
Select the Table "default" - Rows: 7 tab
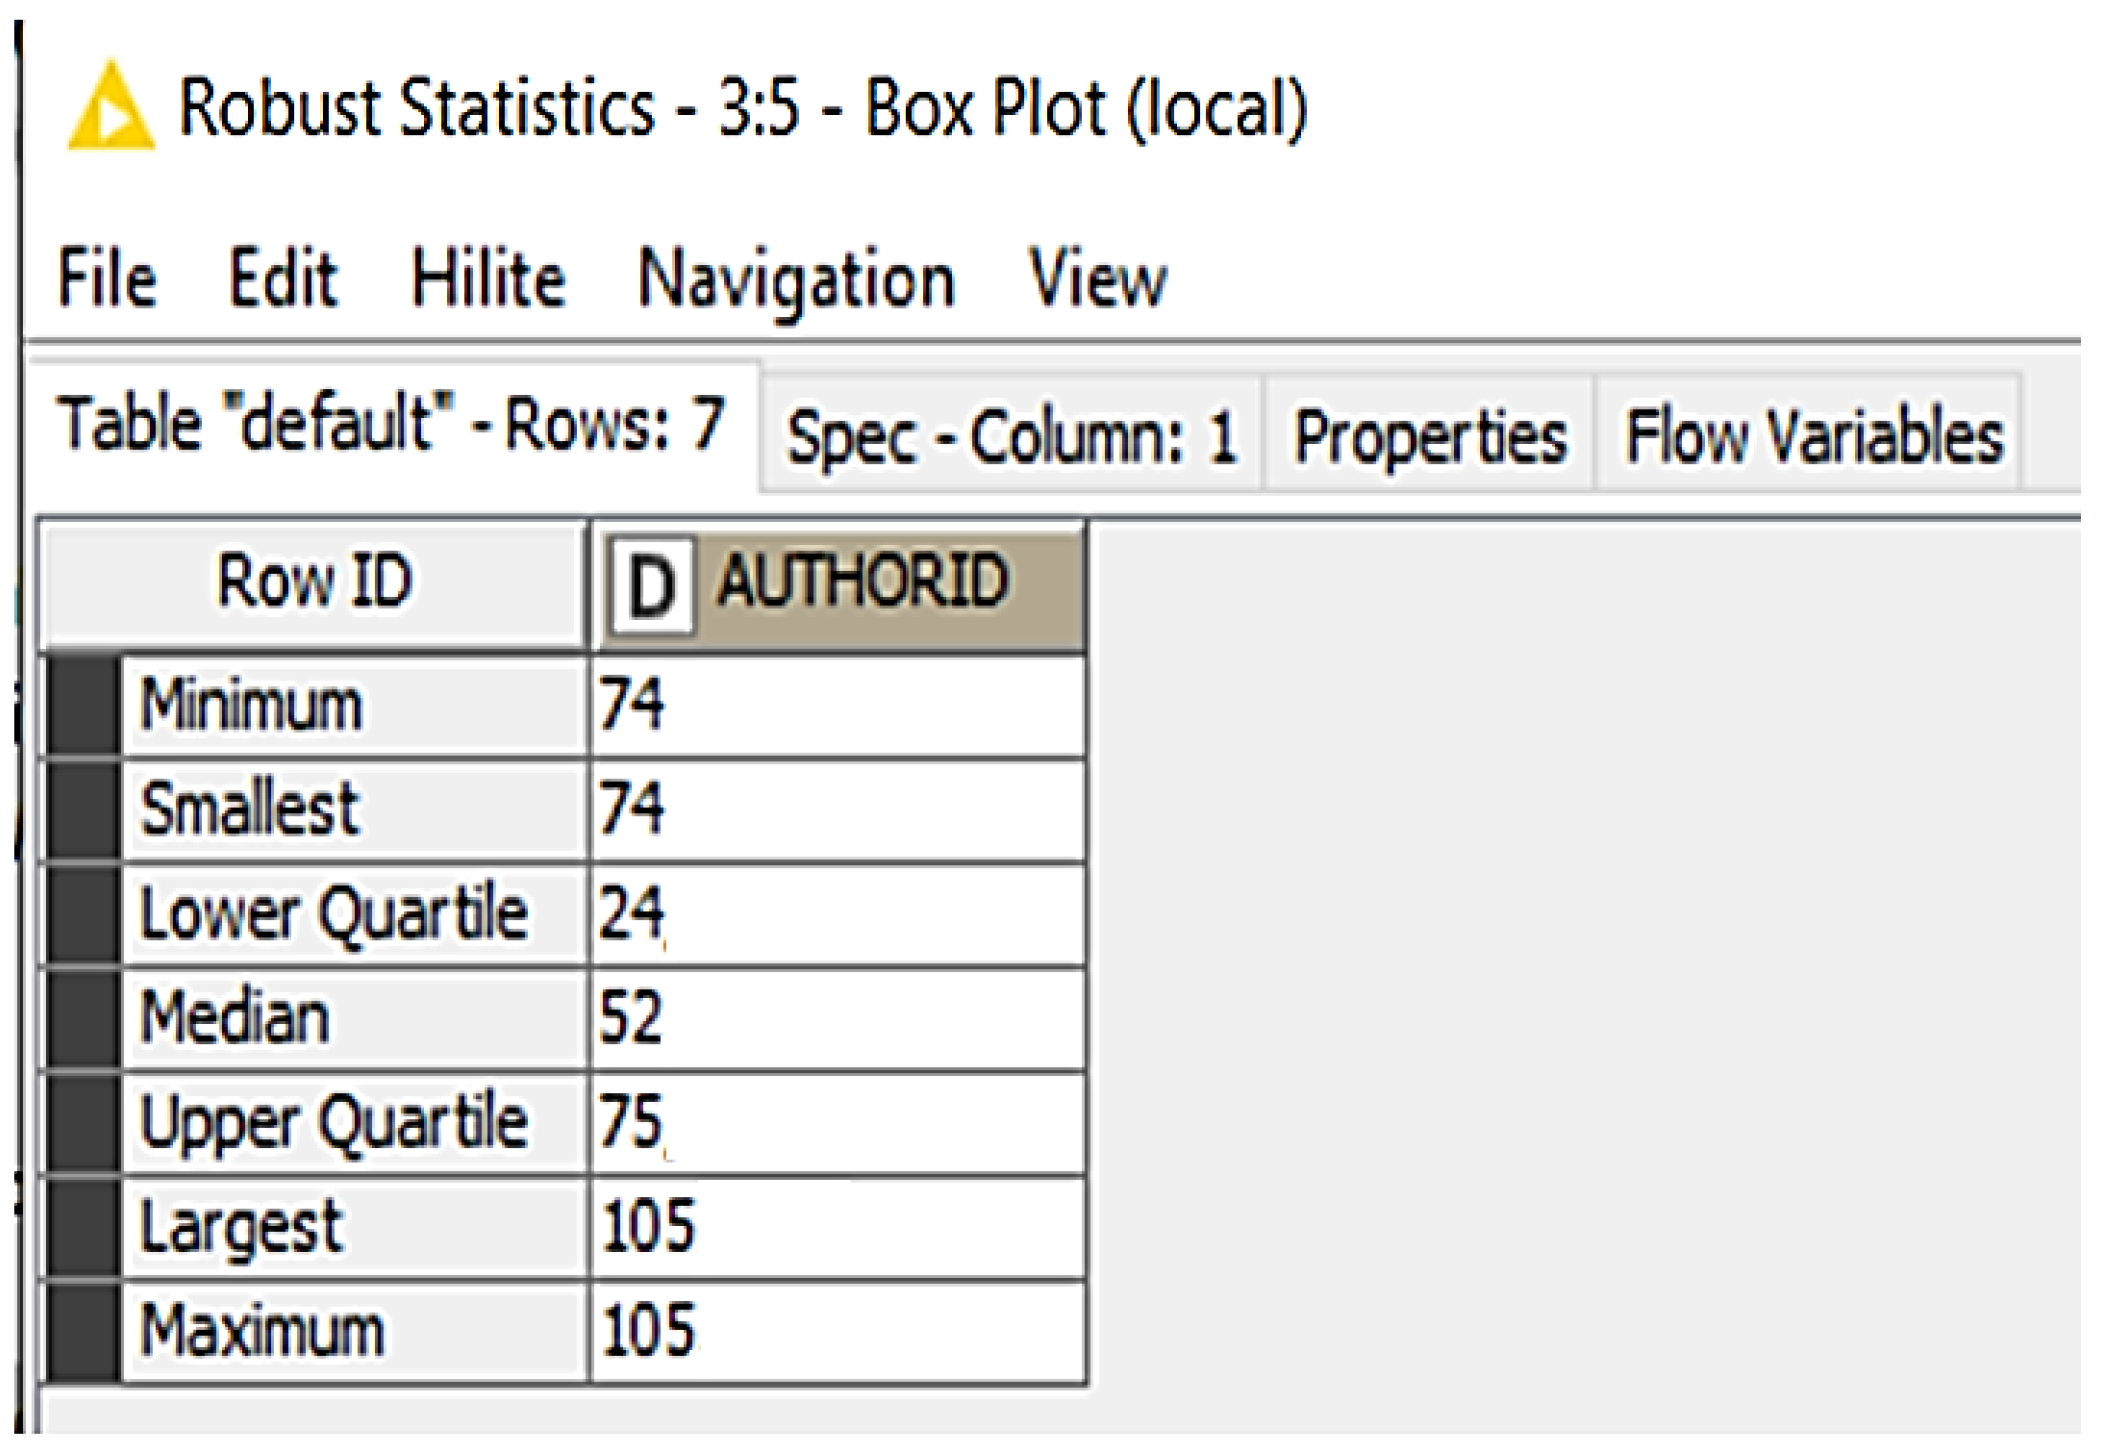click(x=390, y=425)
